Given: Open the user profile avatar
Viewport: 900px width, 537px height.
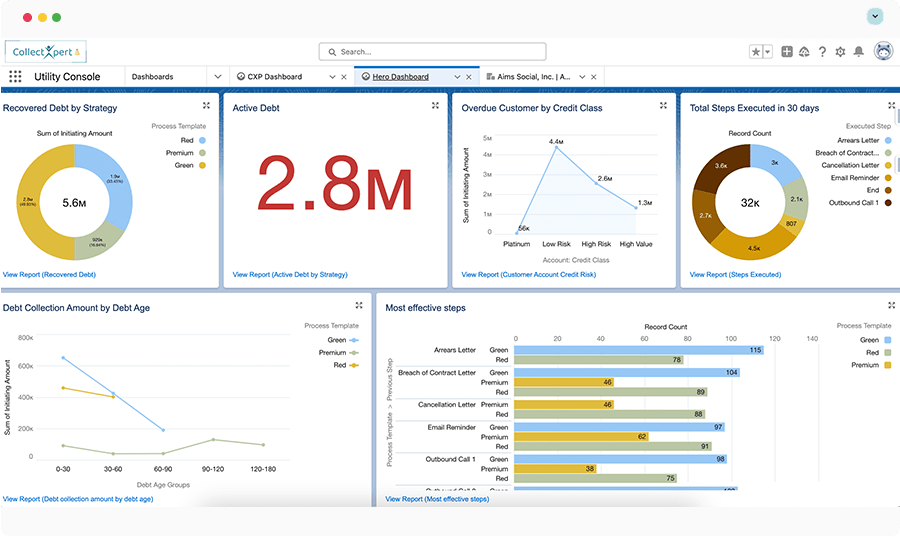Looking at the screenshot, I should [x=883, y=52].
